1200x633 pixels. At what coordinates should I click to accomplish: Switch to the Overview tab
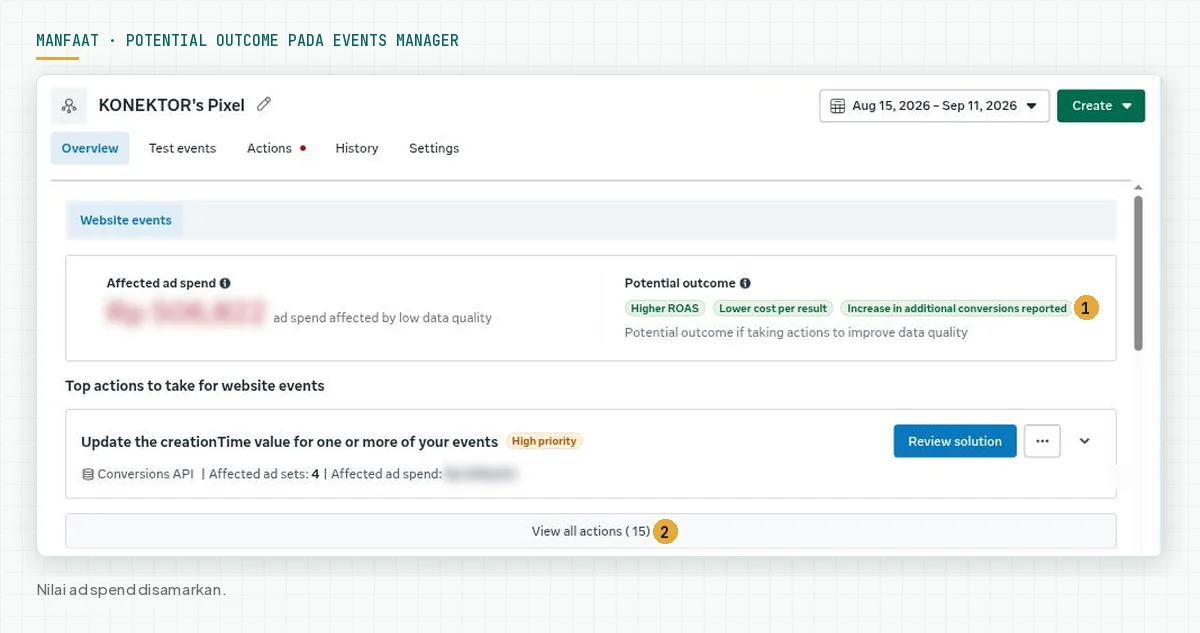coord(90,148)
